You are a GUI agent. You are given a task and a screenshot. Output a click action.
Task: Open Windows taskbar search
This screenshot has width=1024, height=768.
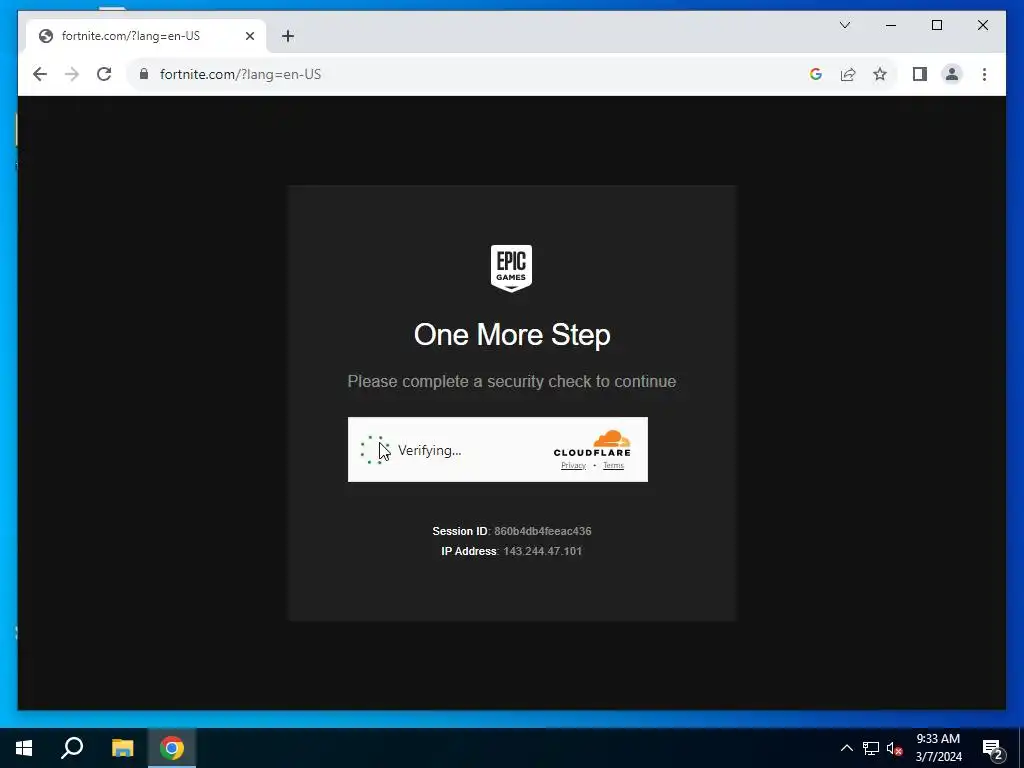72,748
